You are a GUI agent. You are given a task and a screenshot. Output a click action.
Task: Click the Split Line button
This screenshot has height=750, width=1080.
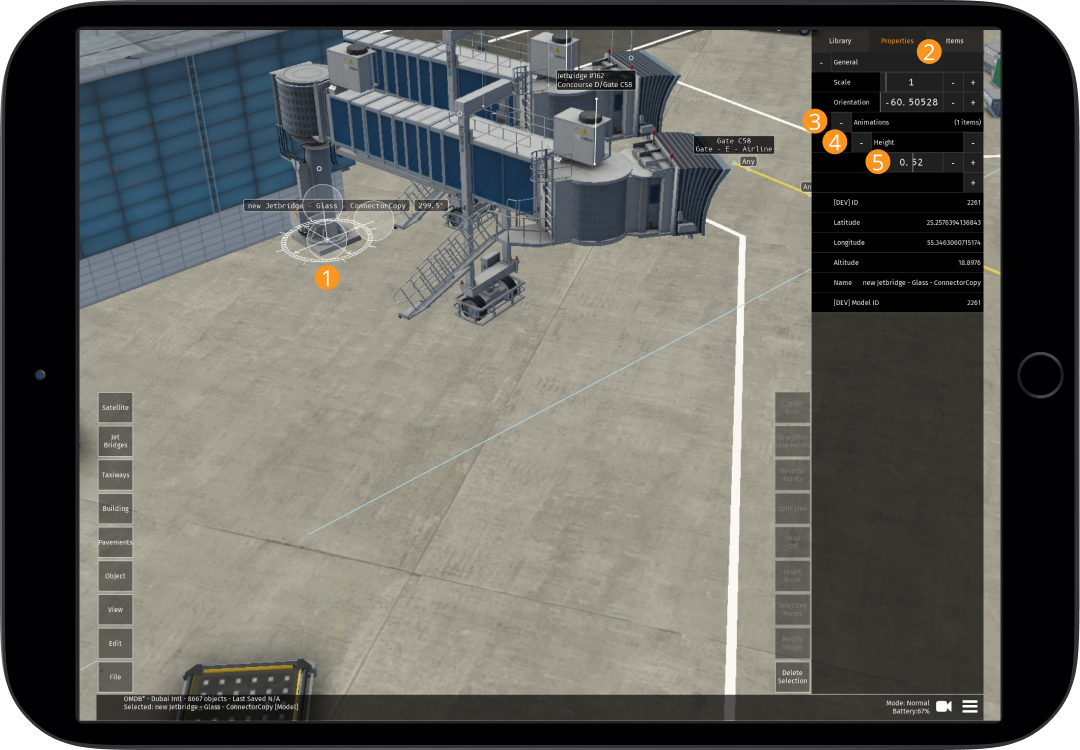[792, 508]
